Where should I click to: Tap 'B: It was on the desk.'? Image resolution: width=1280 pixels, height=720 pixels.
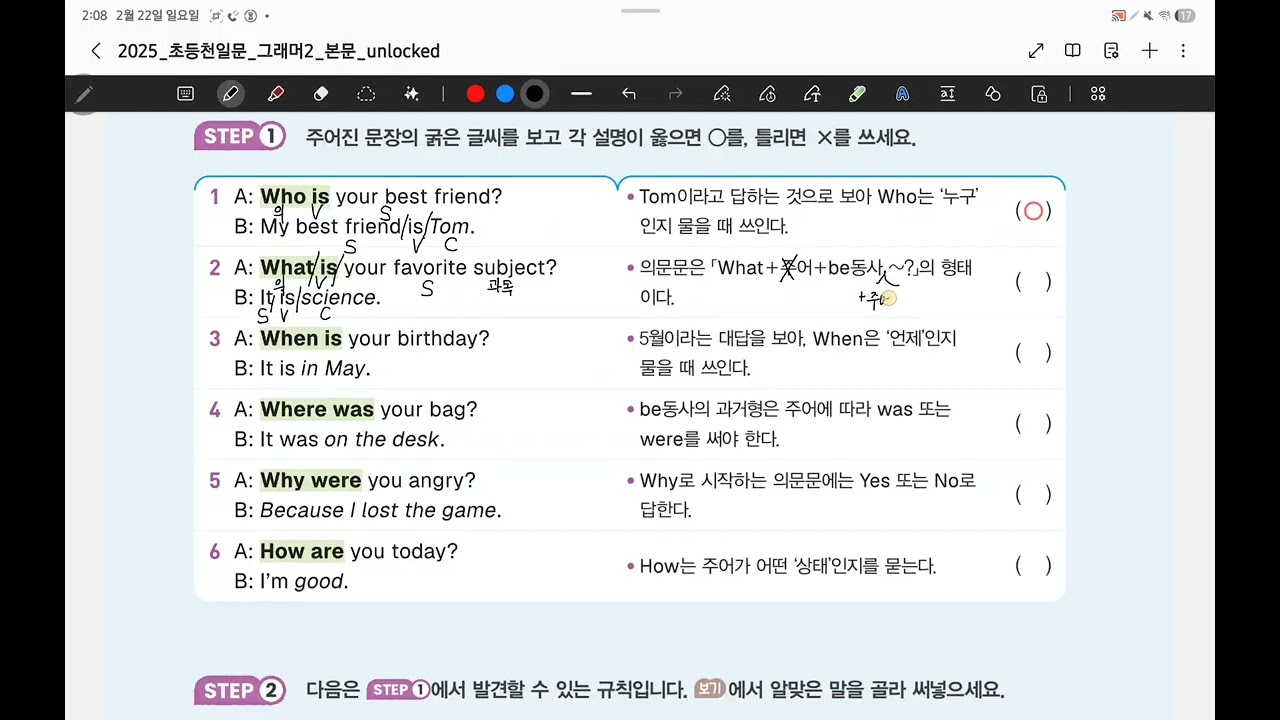click(x=340, y=440)
